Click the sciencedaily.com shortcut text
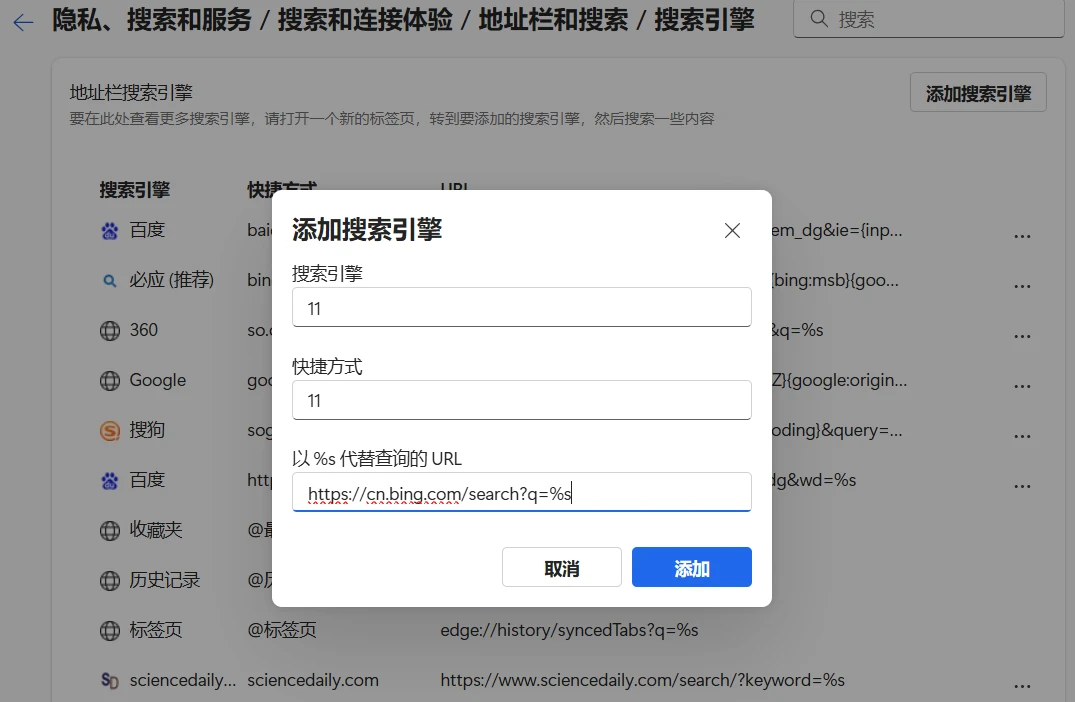Image resolution: width=1075 pixels, height=702 pixels. click(313, 680)
